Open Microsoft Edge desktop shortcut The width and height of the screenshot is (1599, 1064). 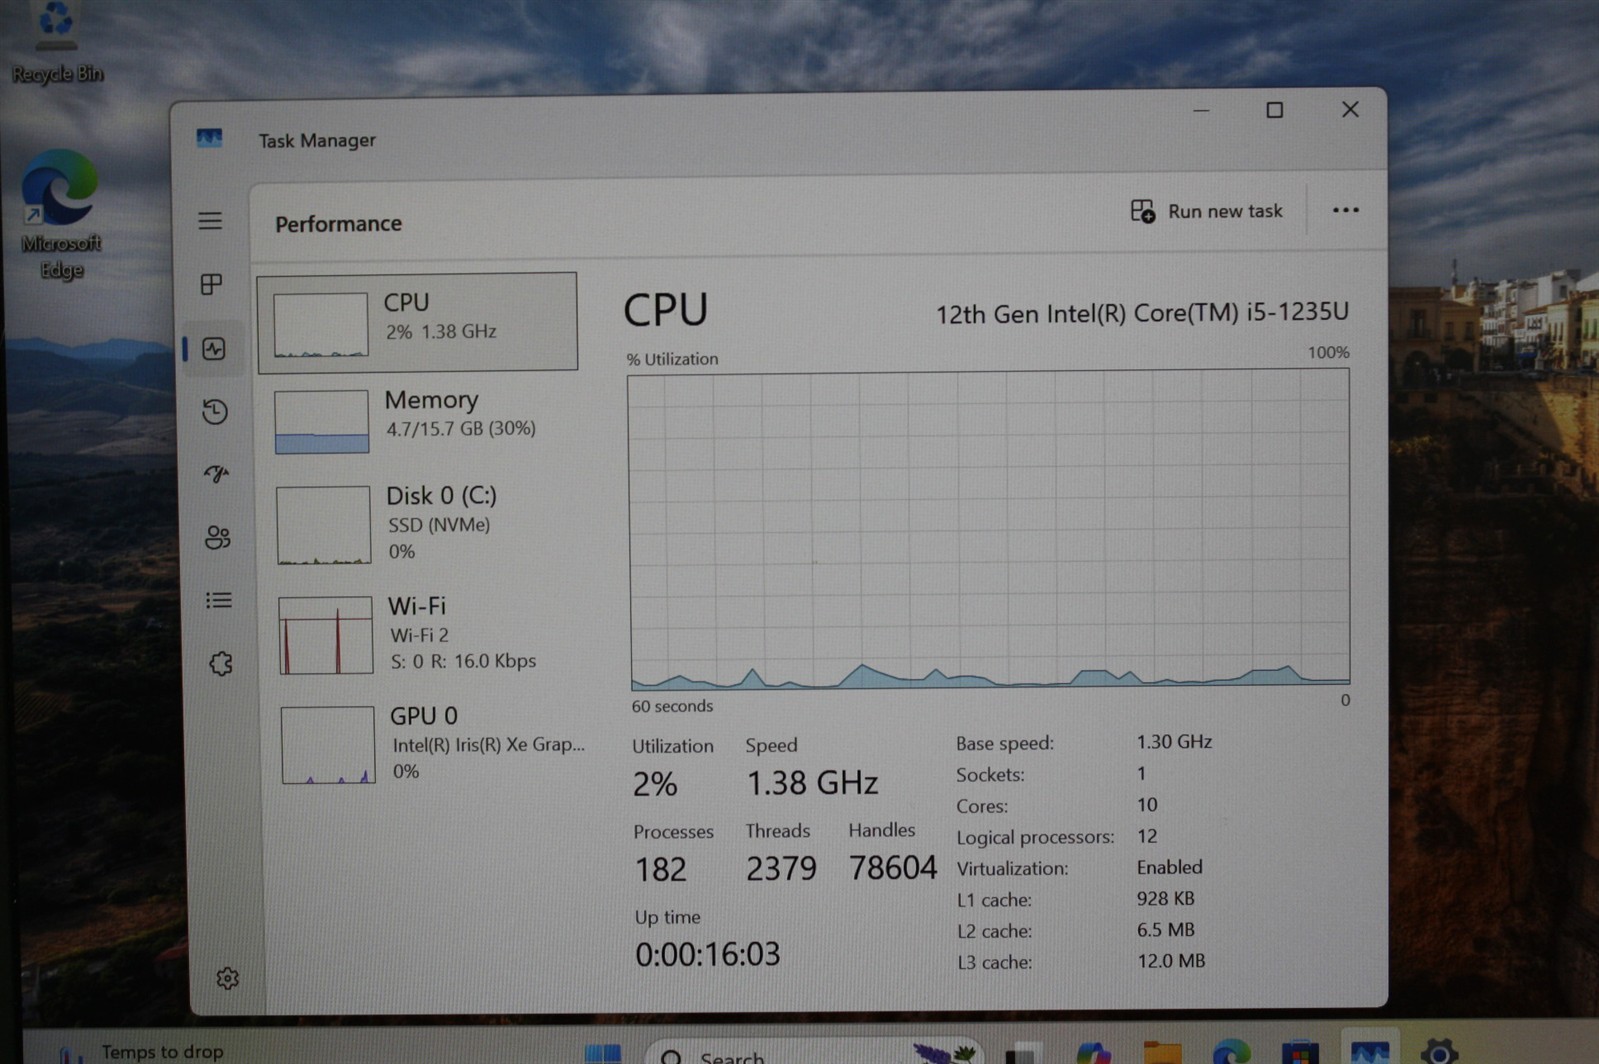coord(61,214)
